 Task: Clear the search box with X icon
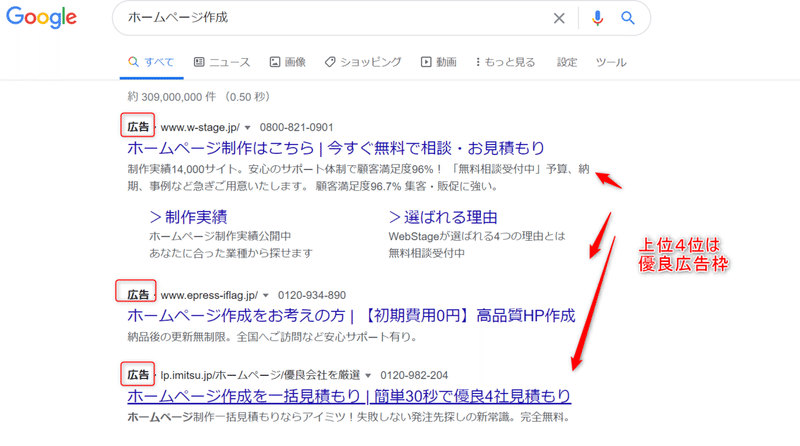coord(559,18)
